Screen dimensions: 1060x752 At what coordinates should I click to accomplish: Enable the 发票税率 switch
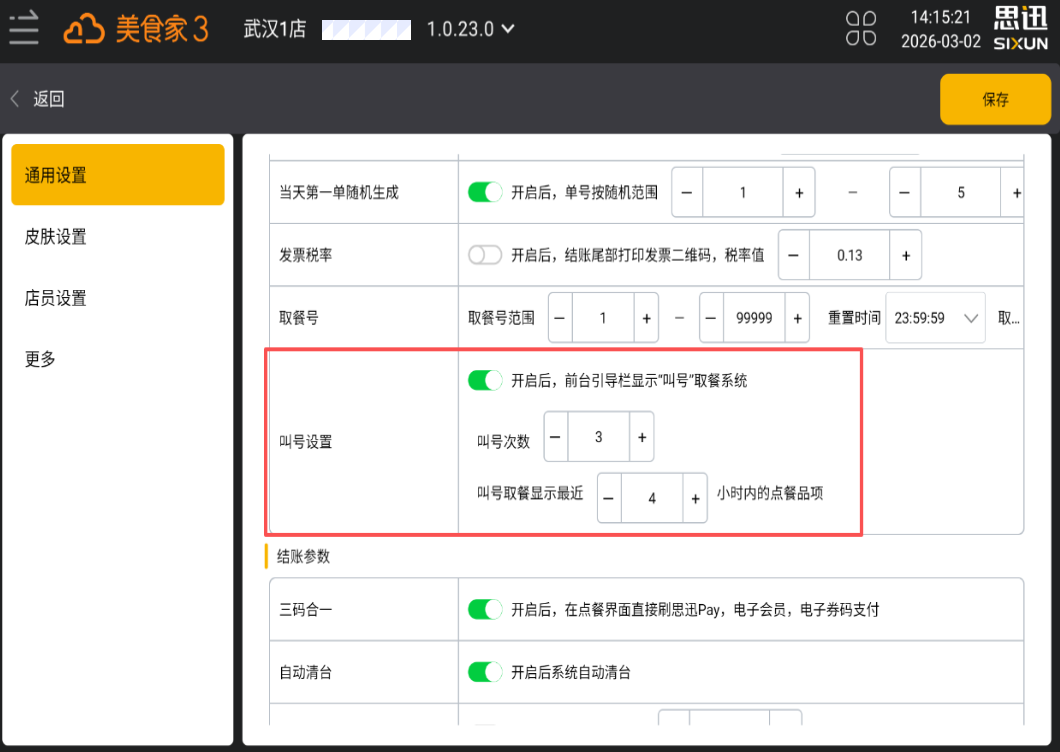[x=485, y=255]
